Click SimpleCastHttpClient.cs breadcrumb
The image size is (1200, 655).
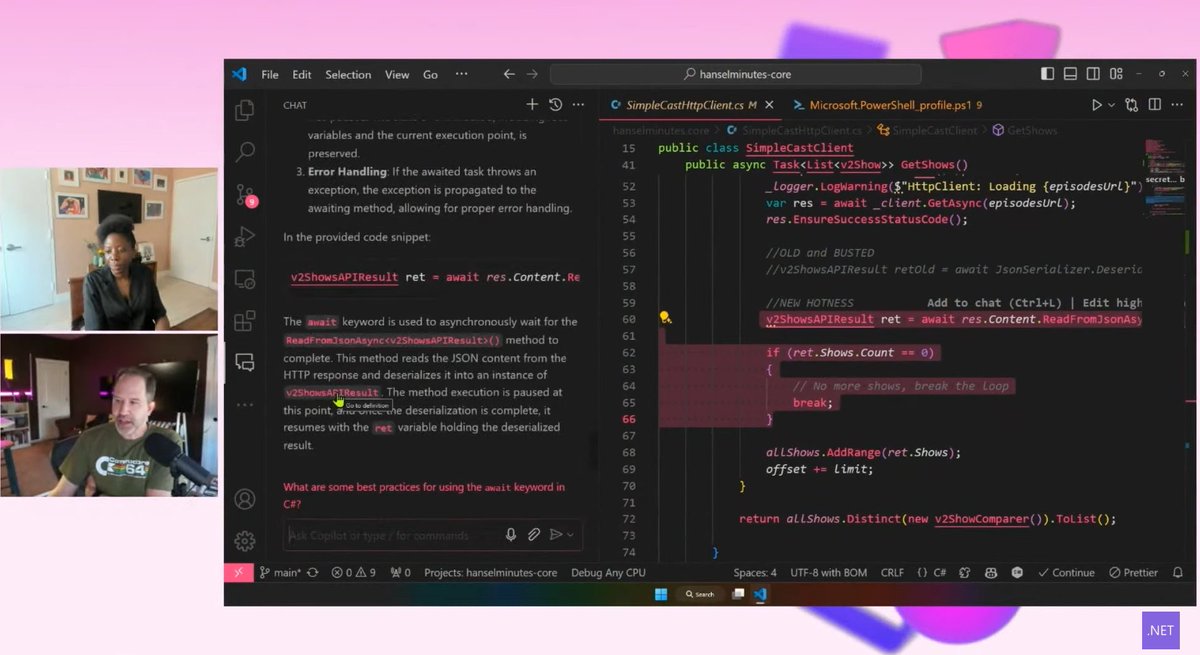(795, 130)
